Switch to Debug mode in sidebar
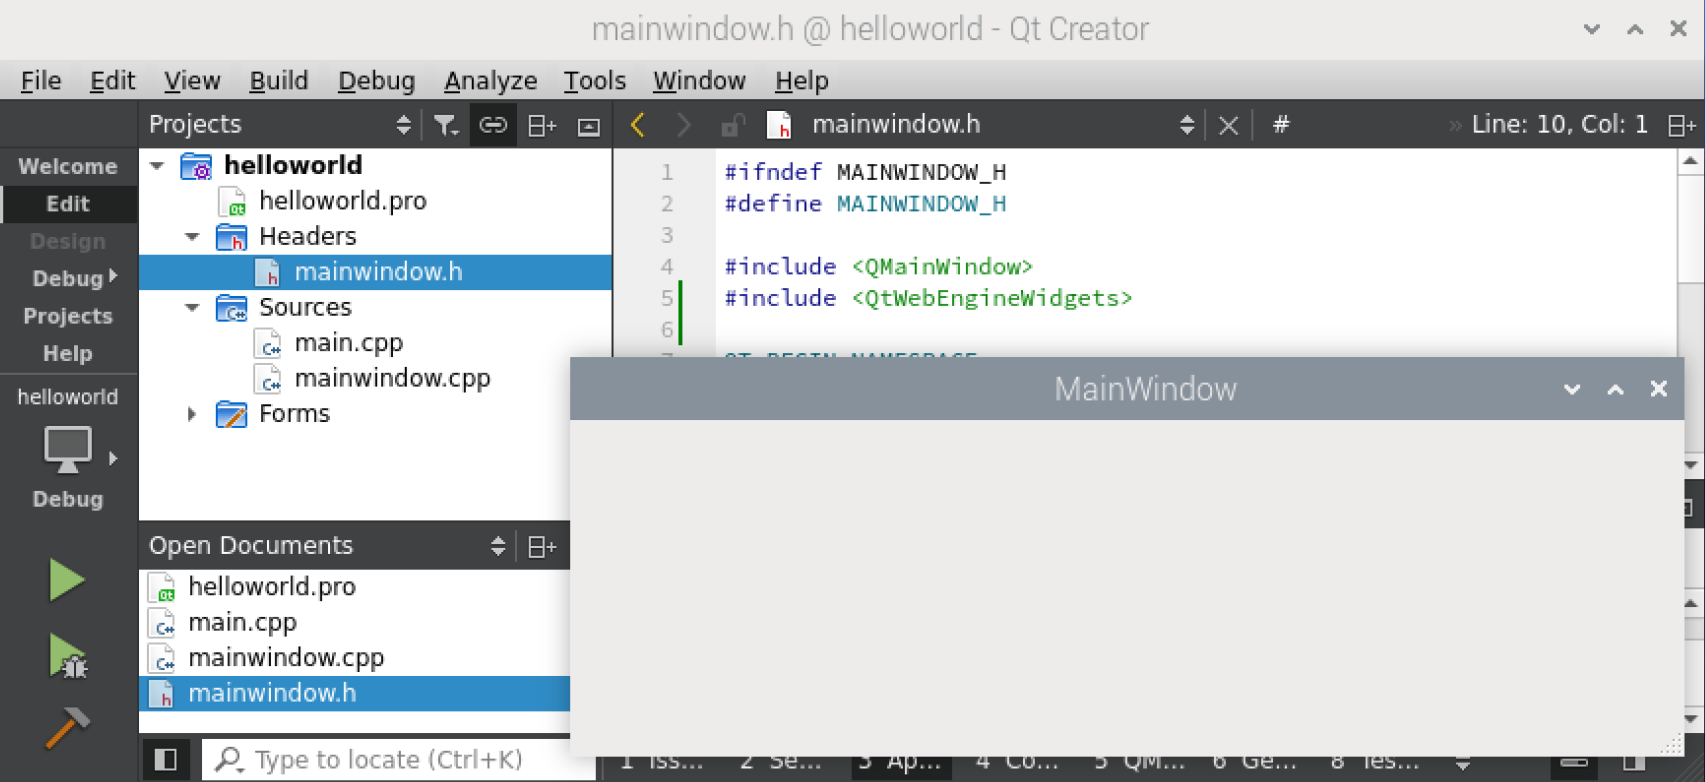Screen dimensions: 1705x782 coord(68,279)
